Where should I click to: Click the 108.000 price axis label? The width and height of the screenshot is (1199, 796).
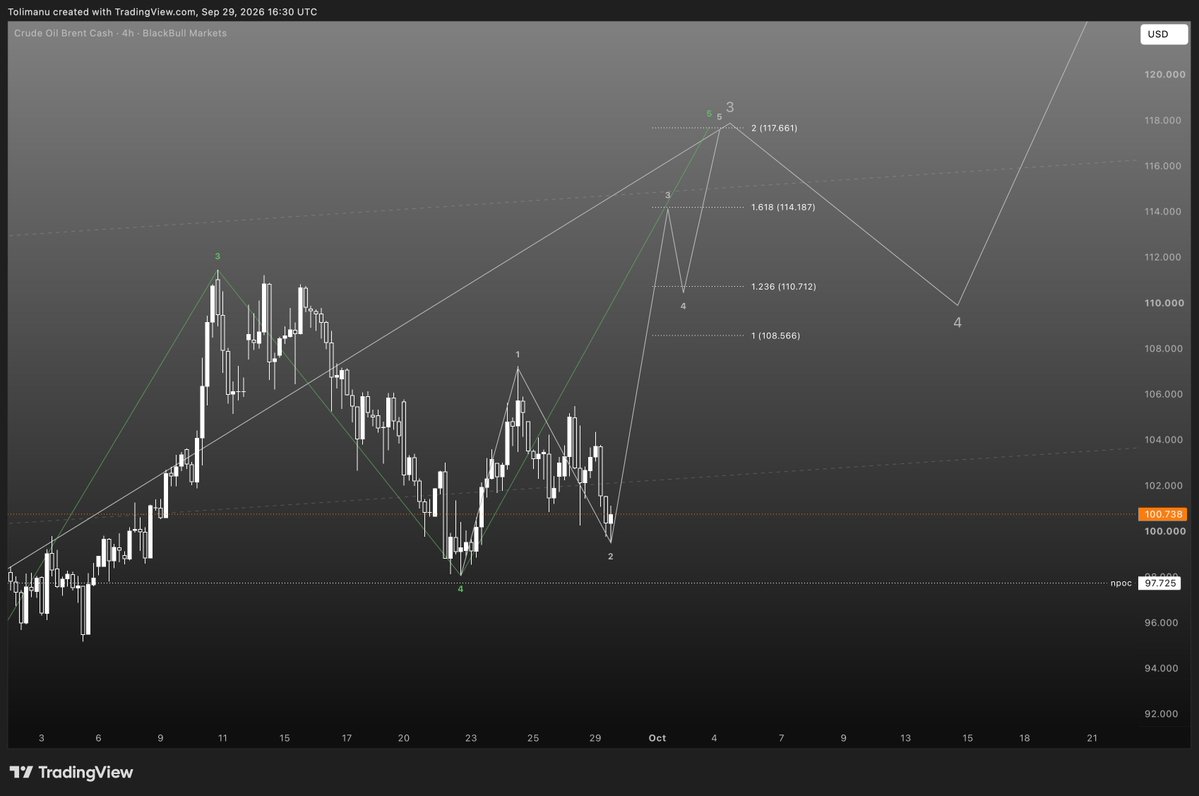click(1165, 349)
